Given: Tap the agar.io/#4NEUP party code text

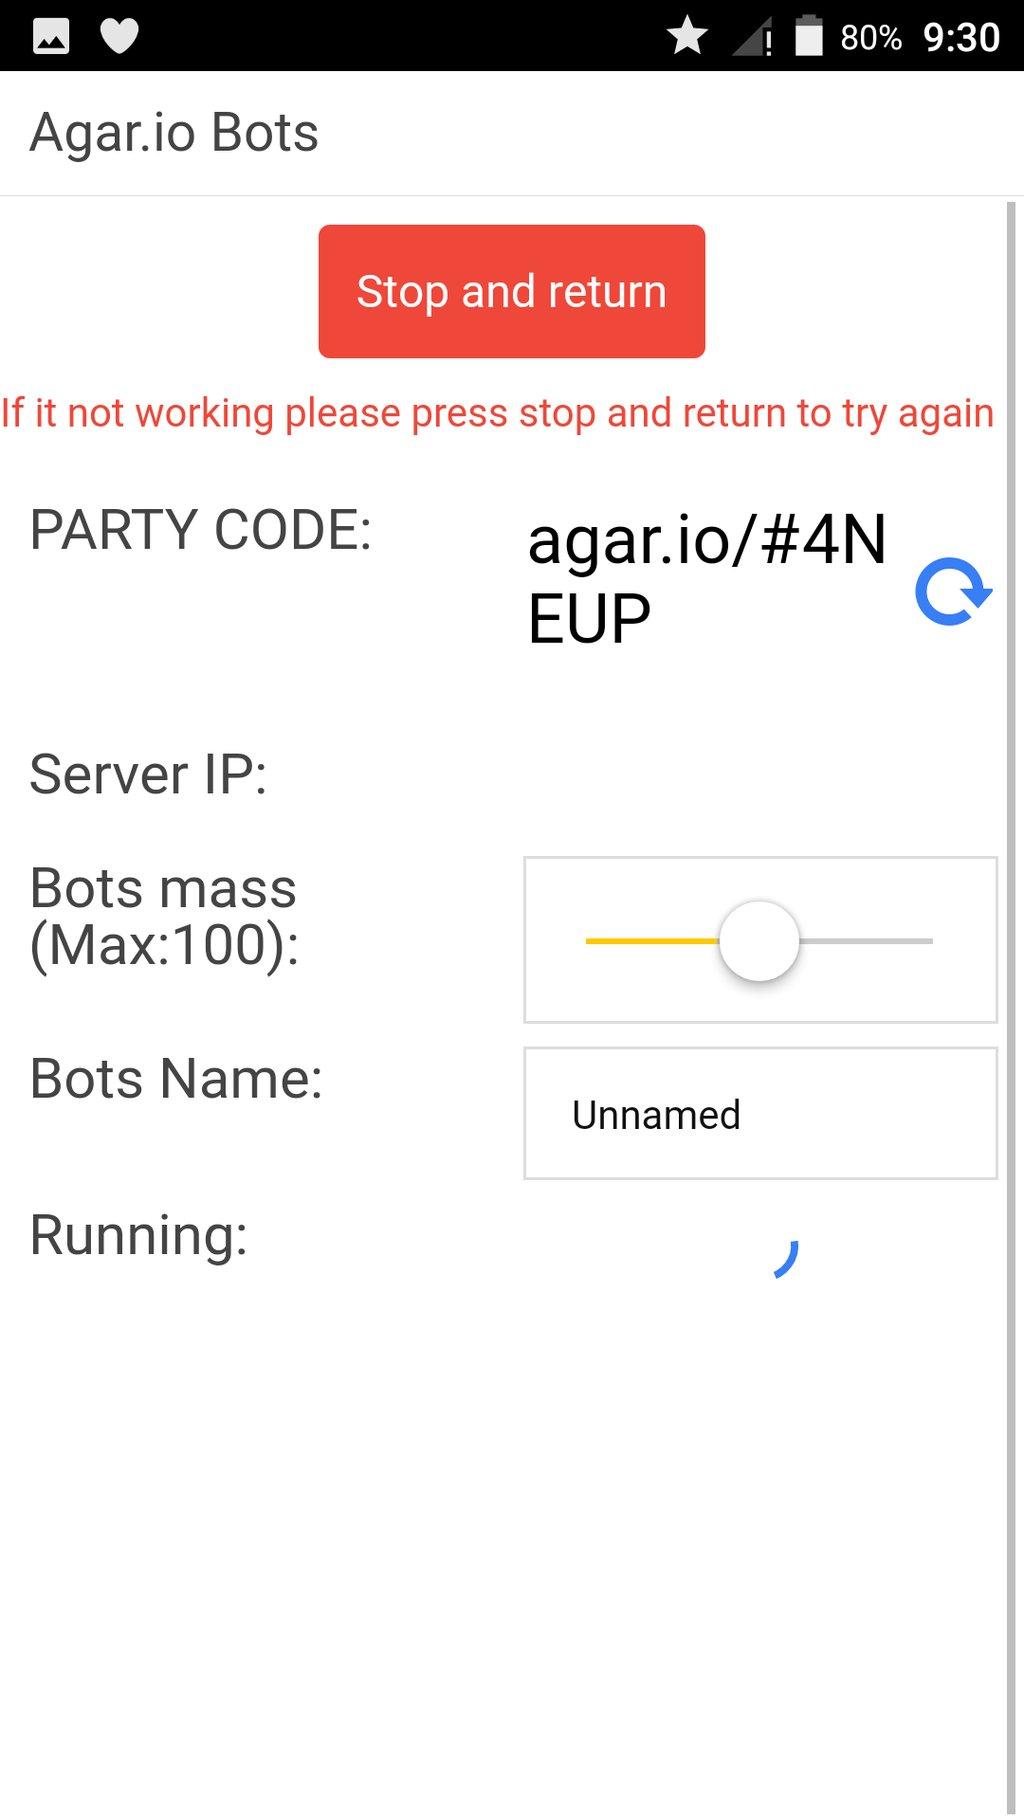Looking at the screenshot, I should [x=707, y=579].
